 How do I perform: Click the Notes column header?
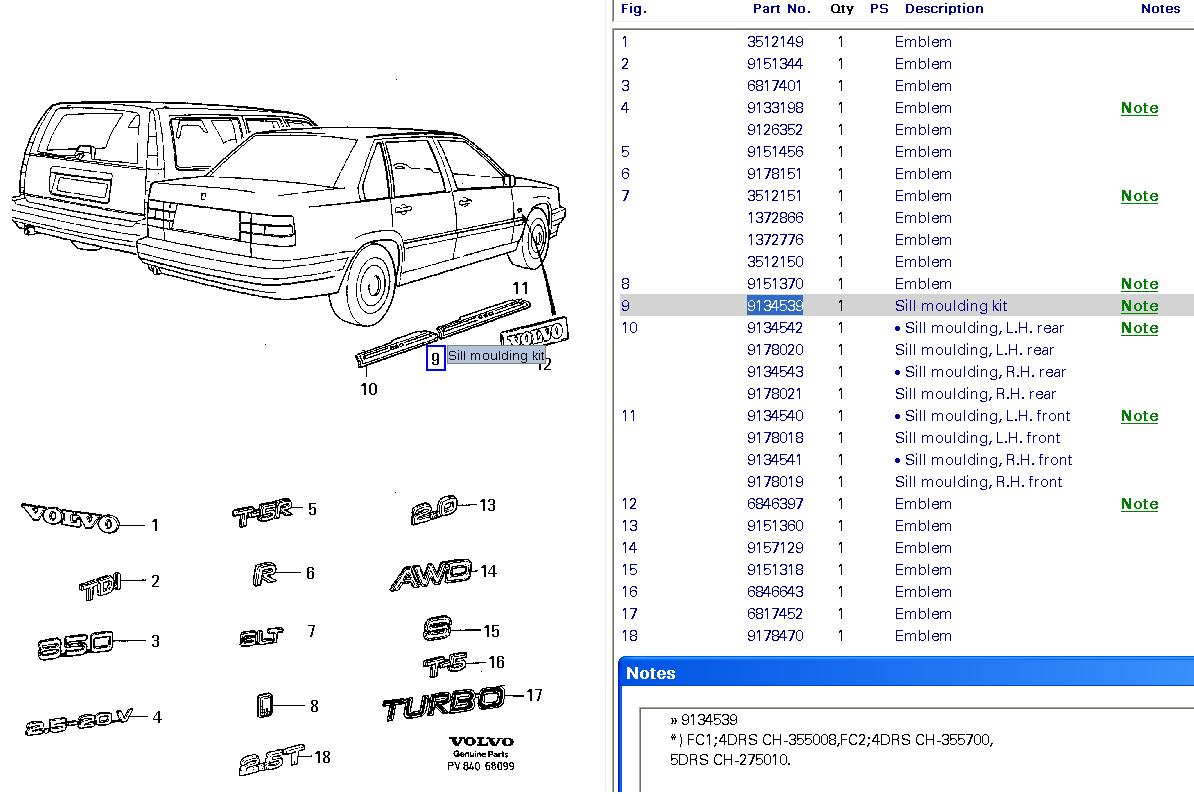(x=1160, y=9)
